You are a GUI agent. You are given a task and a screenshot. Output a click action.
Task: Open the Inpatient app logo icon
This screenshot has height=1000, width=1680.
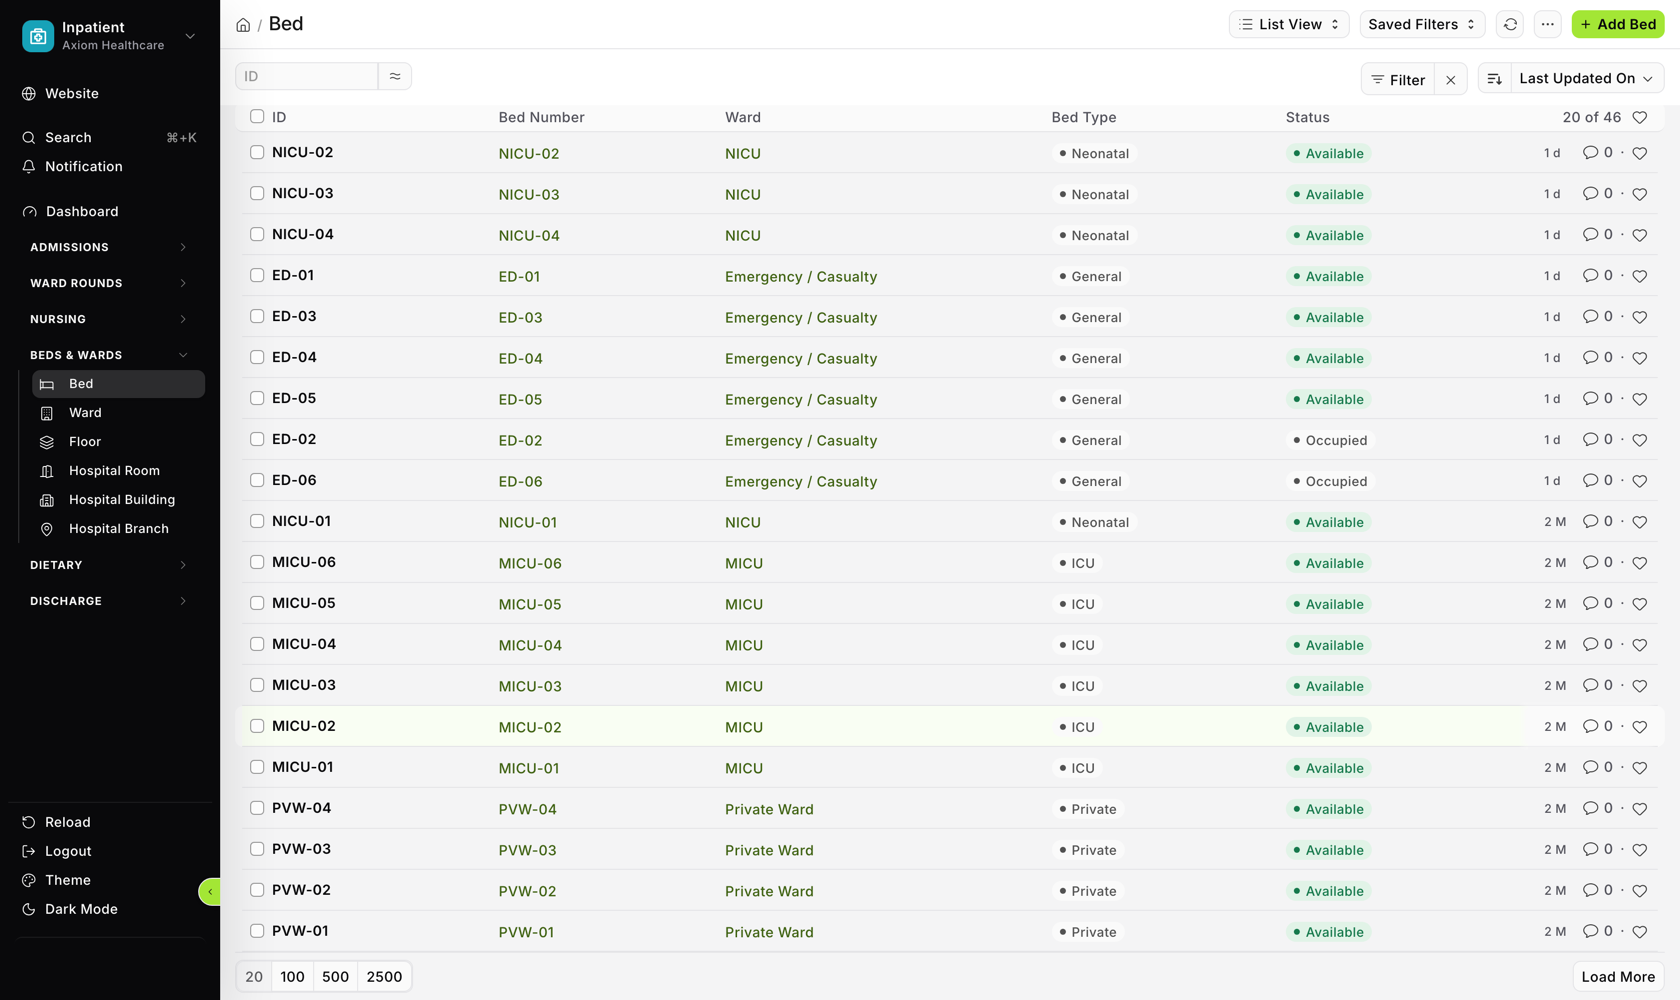pos(38,36)
